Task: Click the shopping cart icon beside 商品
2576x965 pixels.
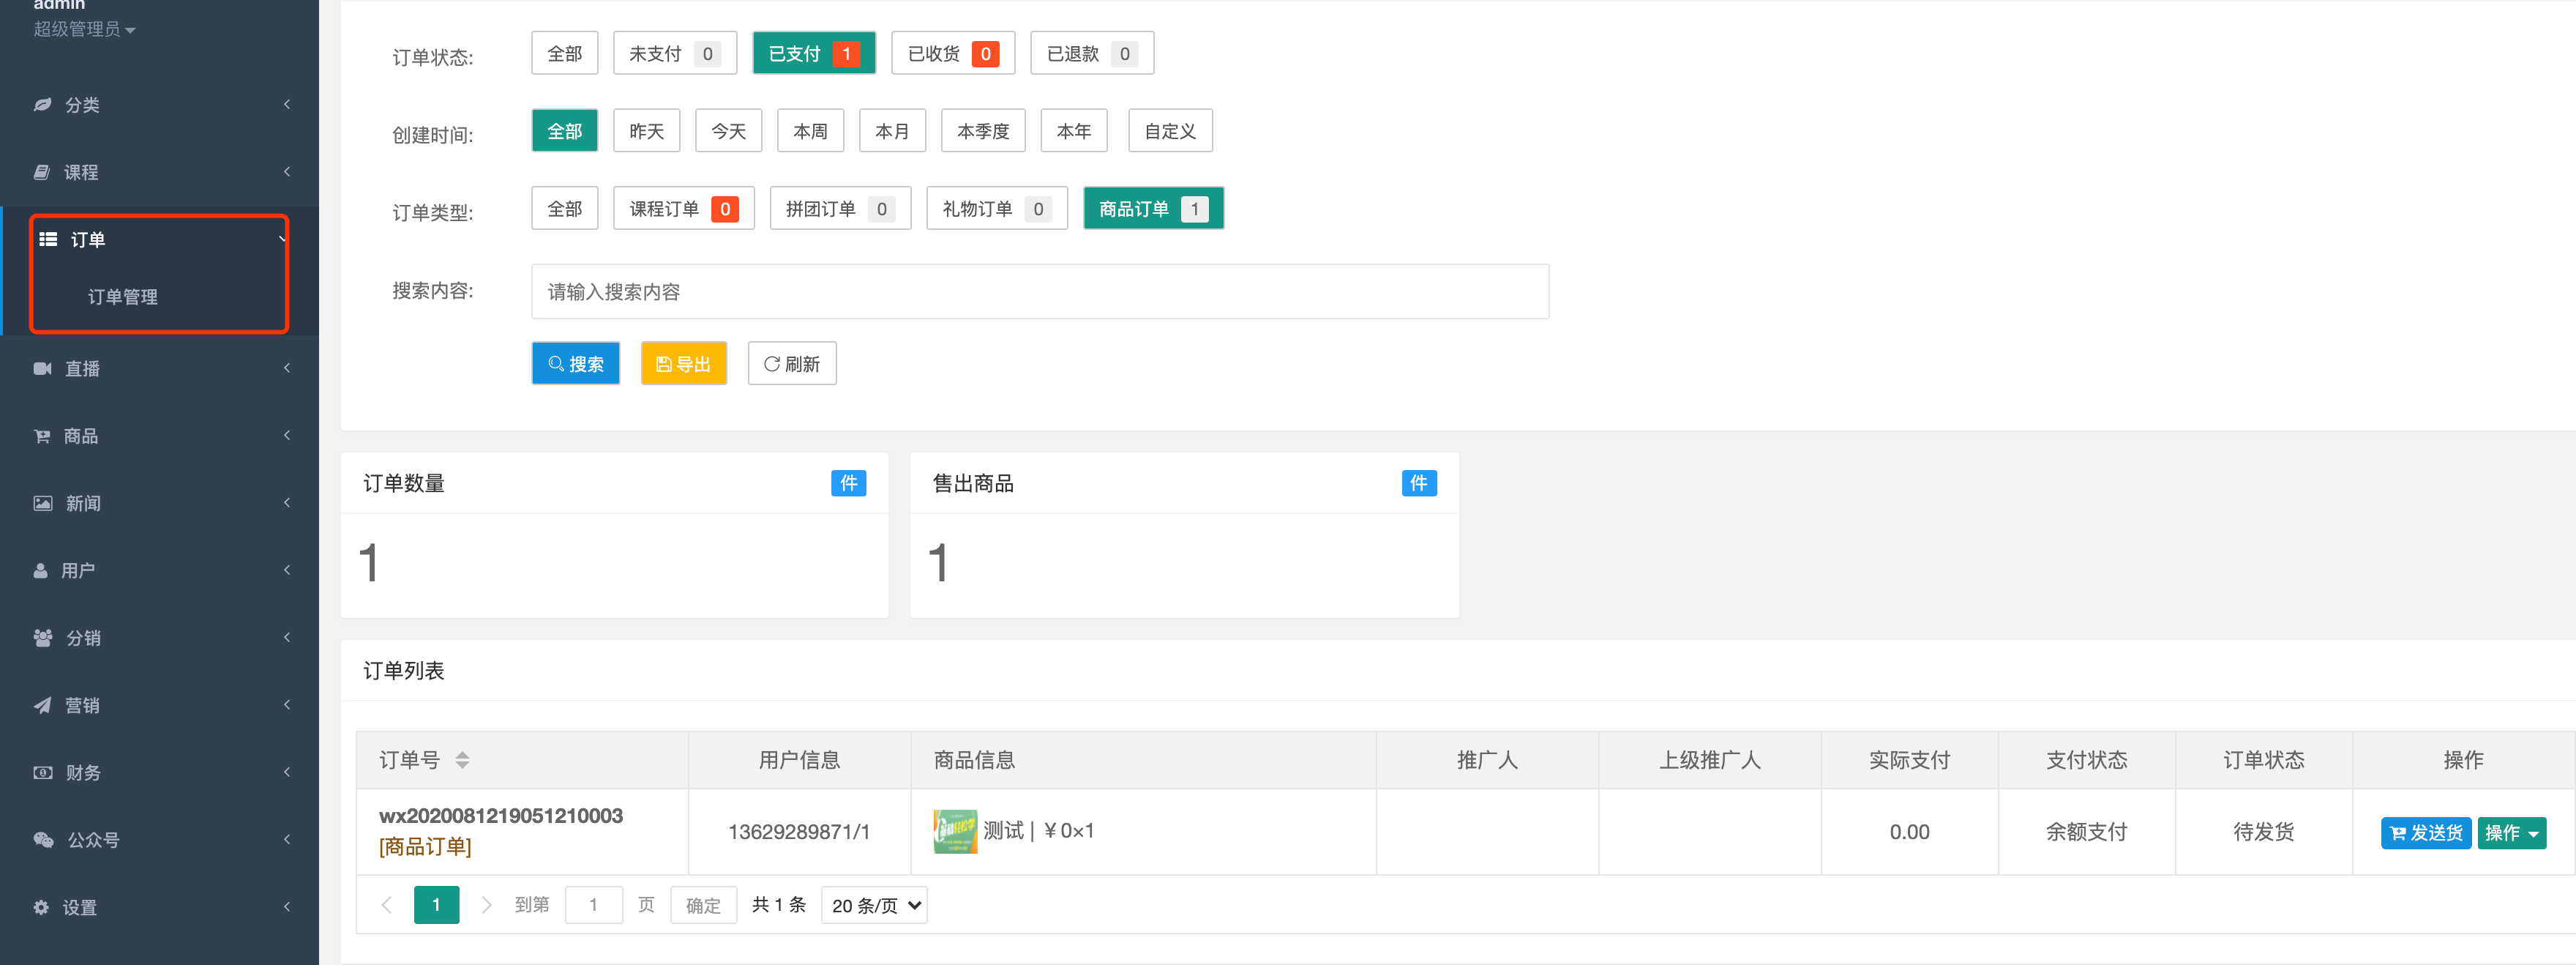Action: [42, 436]
